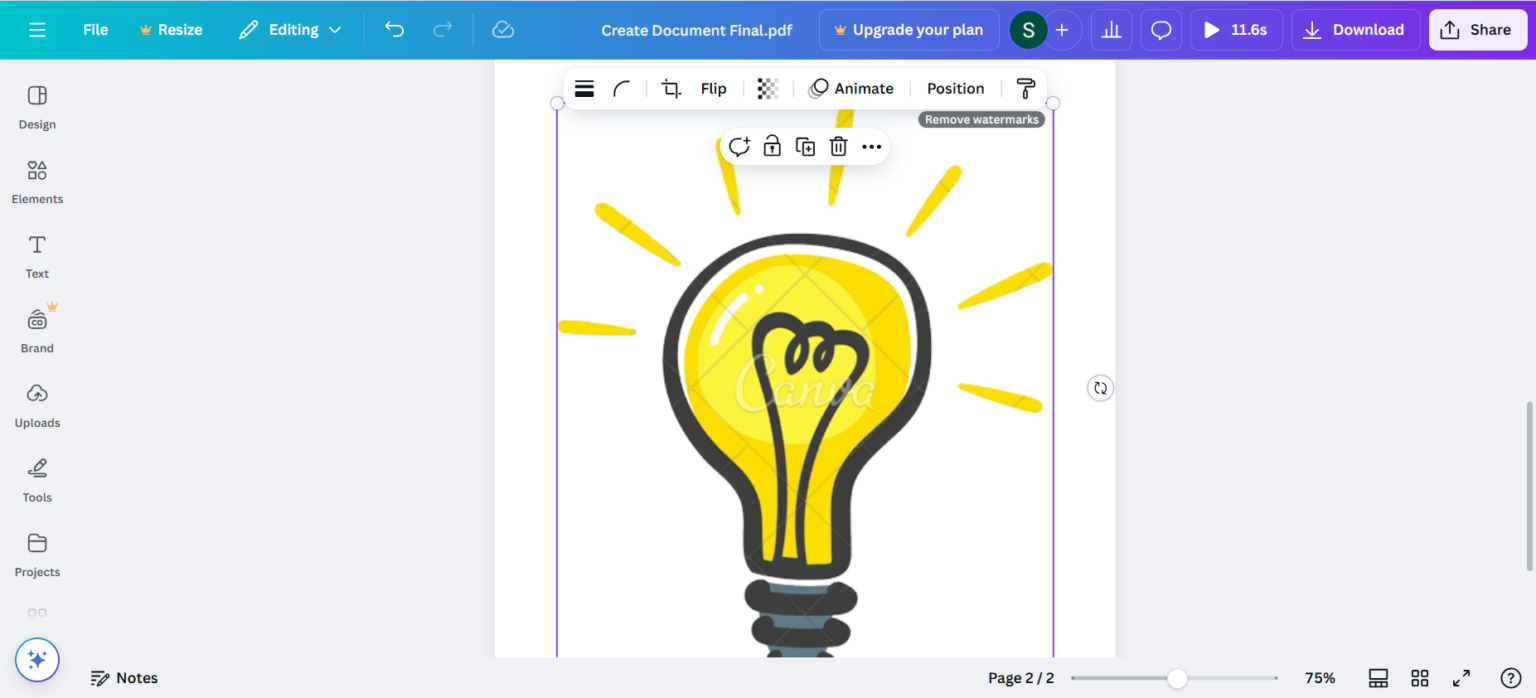1536x698 pixels.
Task: Open the Notes panel
Action: (125, 678)
